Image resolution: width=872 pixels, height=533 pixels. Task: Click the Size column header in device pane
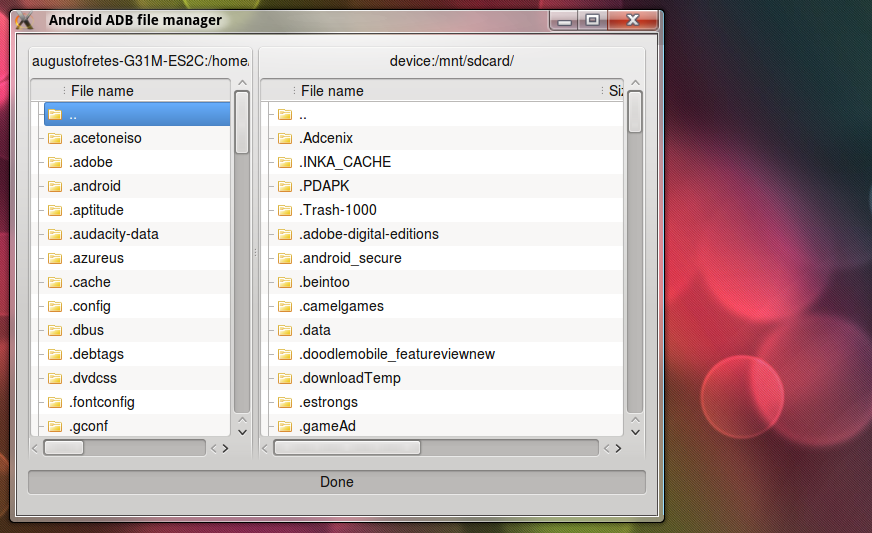coord(614,91)
